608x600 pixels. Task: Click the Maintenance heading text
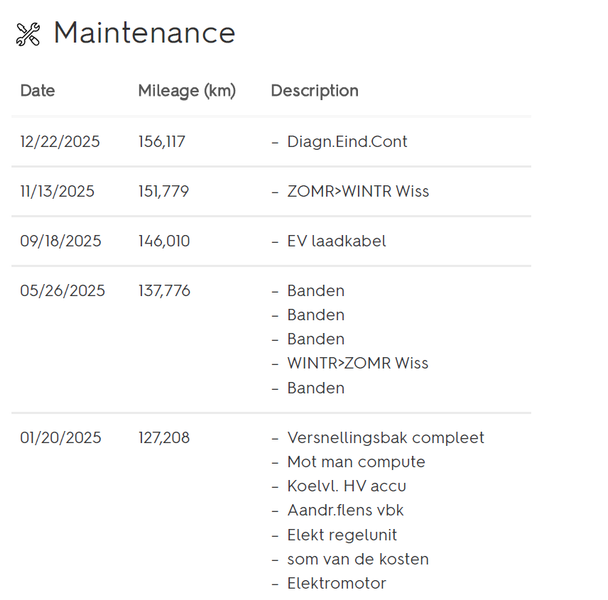tap(144, 33)
